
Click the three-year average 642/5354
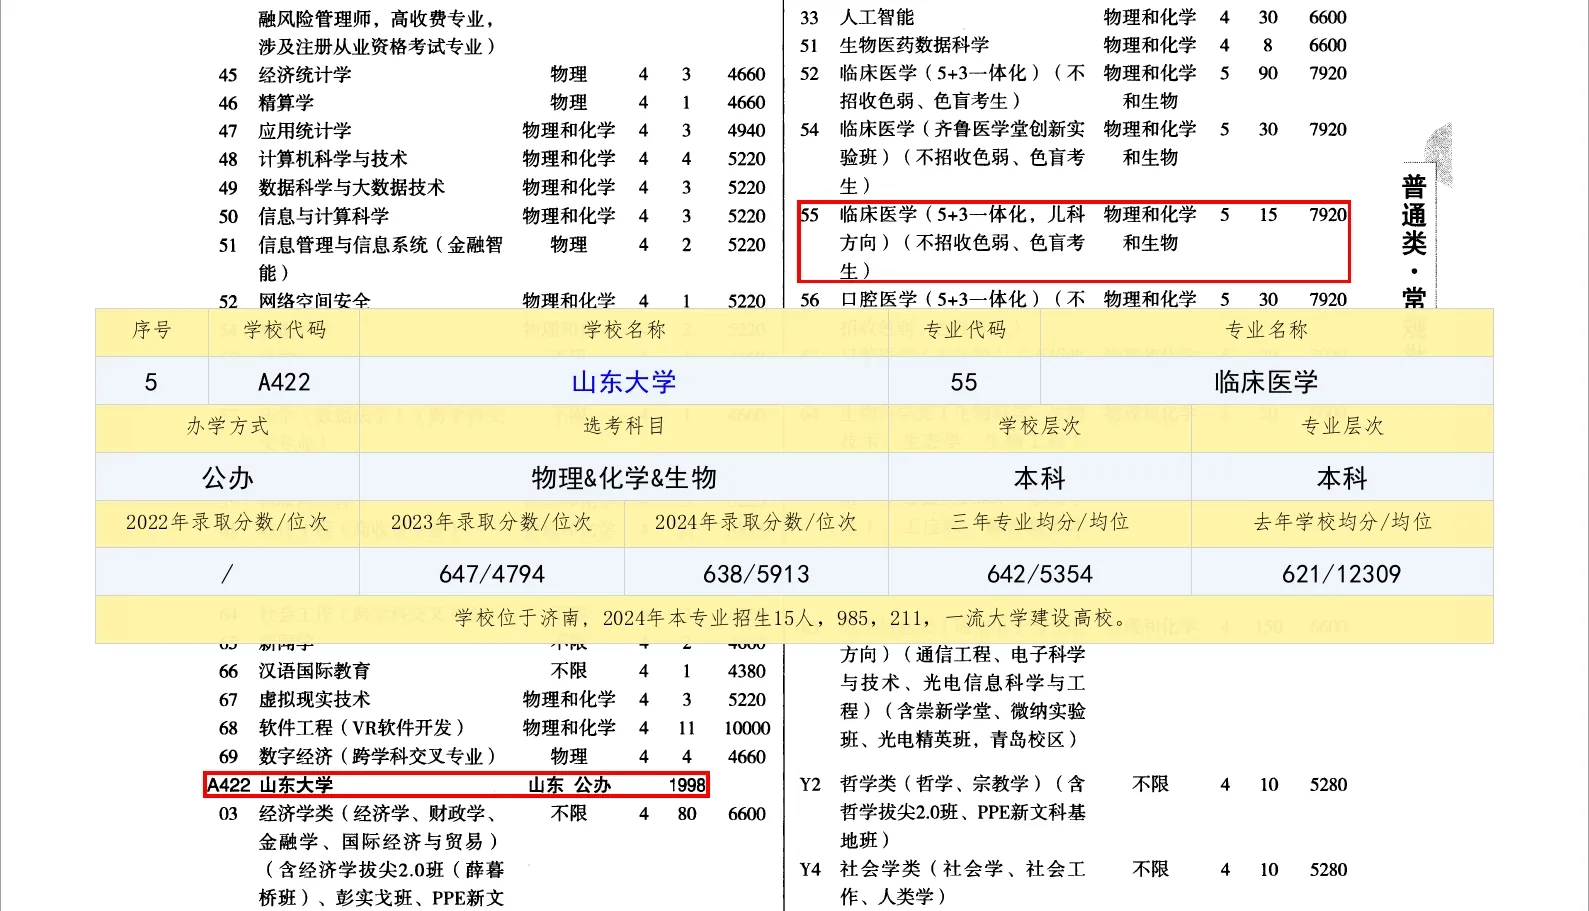tap(1039, 574)
